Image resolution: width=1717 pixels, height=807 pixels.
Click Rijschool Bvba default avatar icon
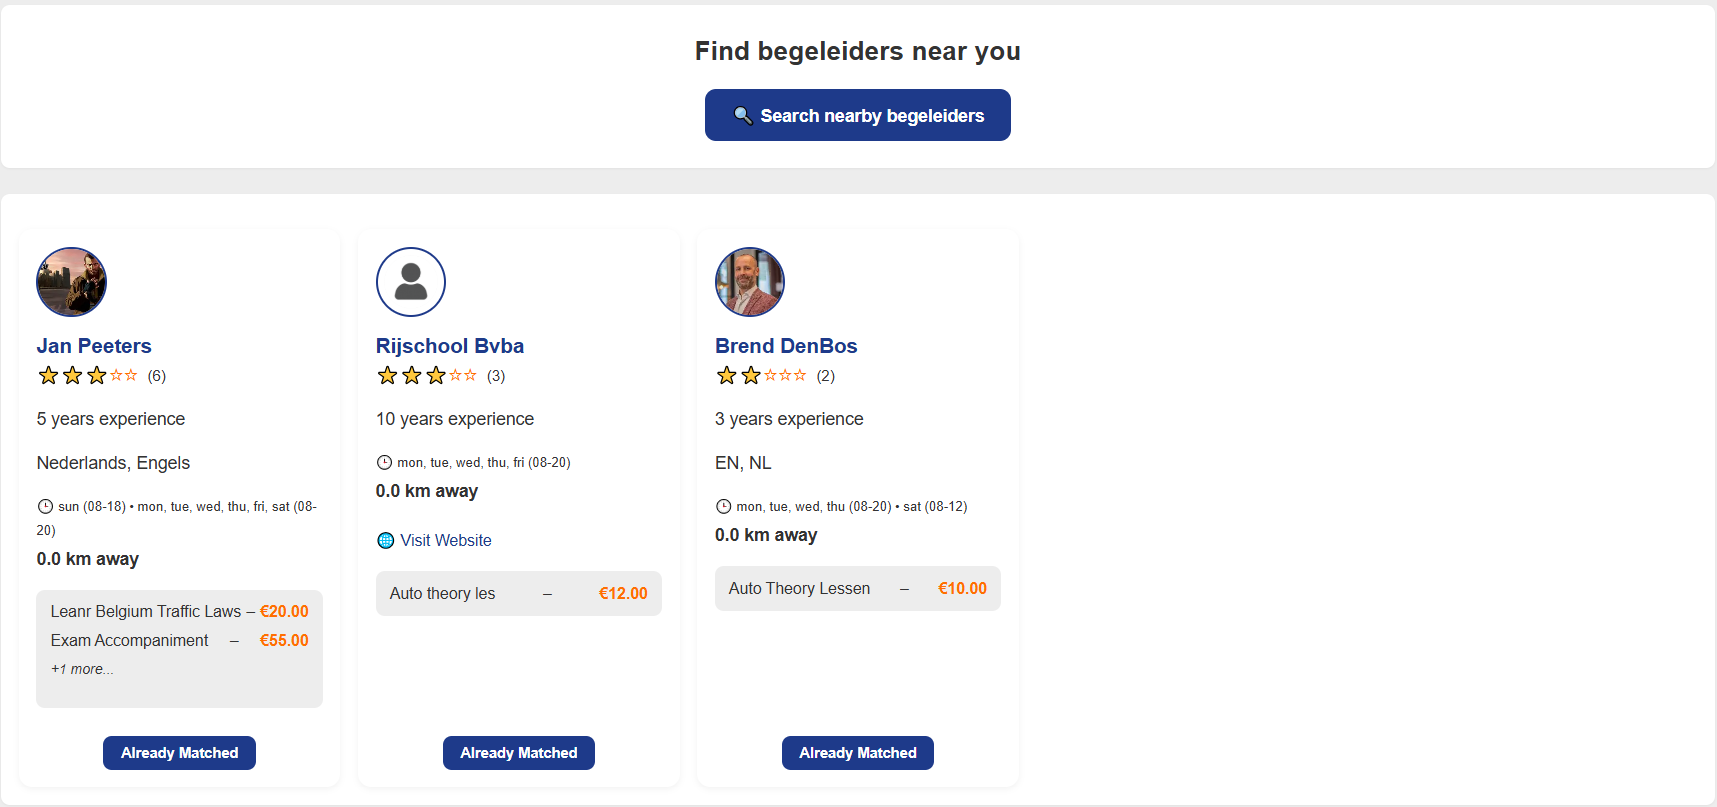tap(411, 282)
